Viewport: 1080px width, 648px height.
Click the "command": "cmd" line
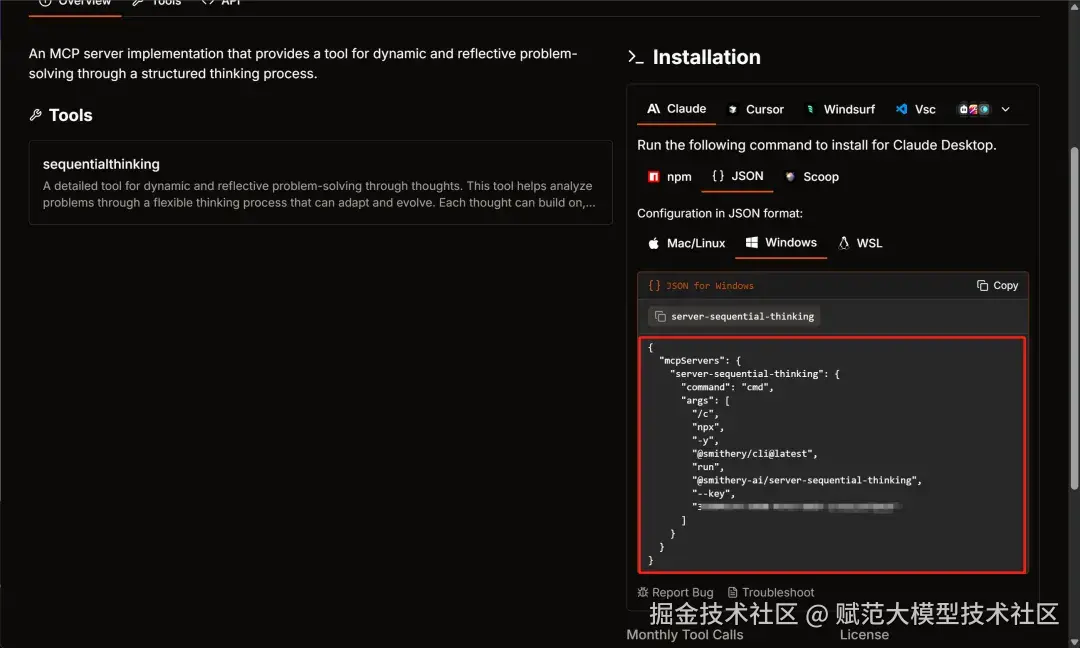click(x=727, y=387)
